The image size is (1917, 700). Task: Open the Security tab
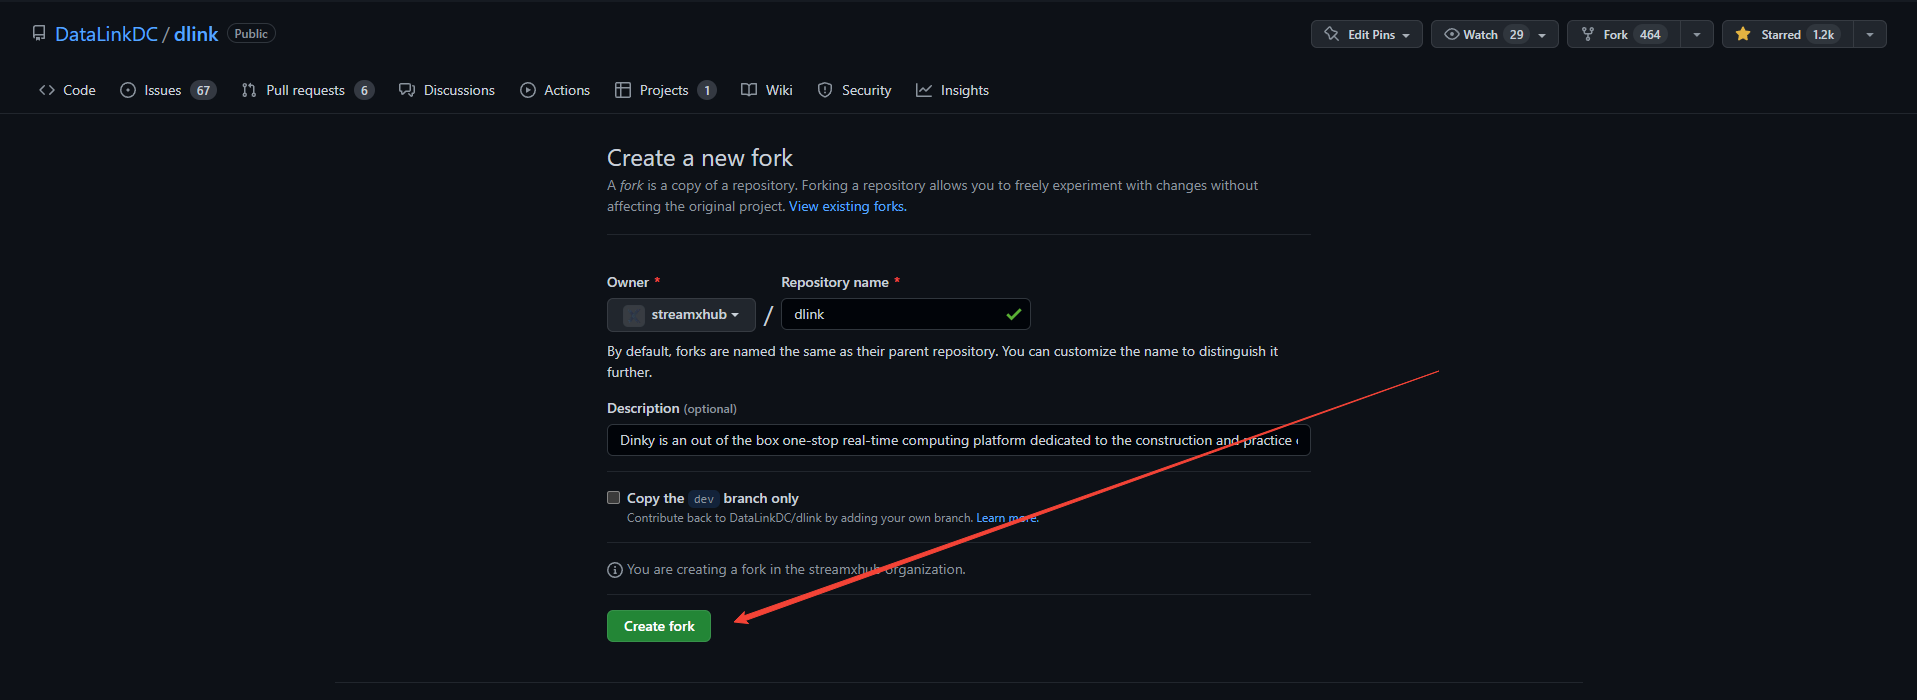[854, 90]
